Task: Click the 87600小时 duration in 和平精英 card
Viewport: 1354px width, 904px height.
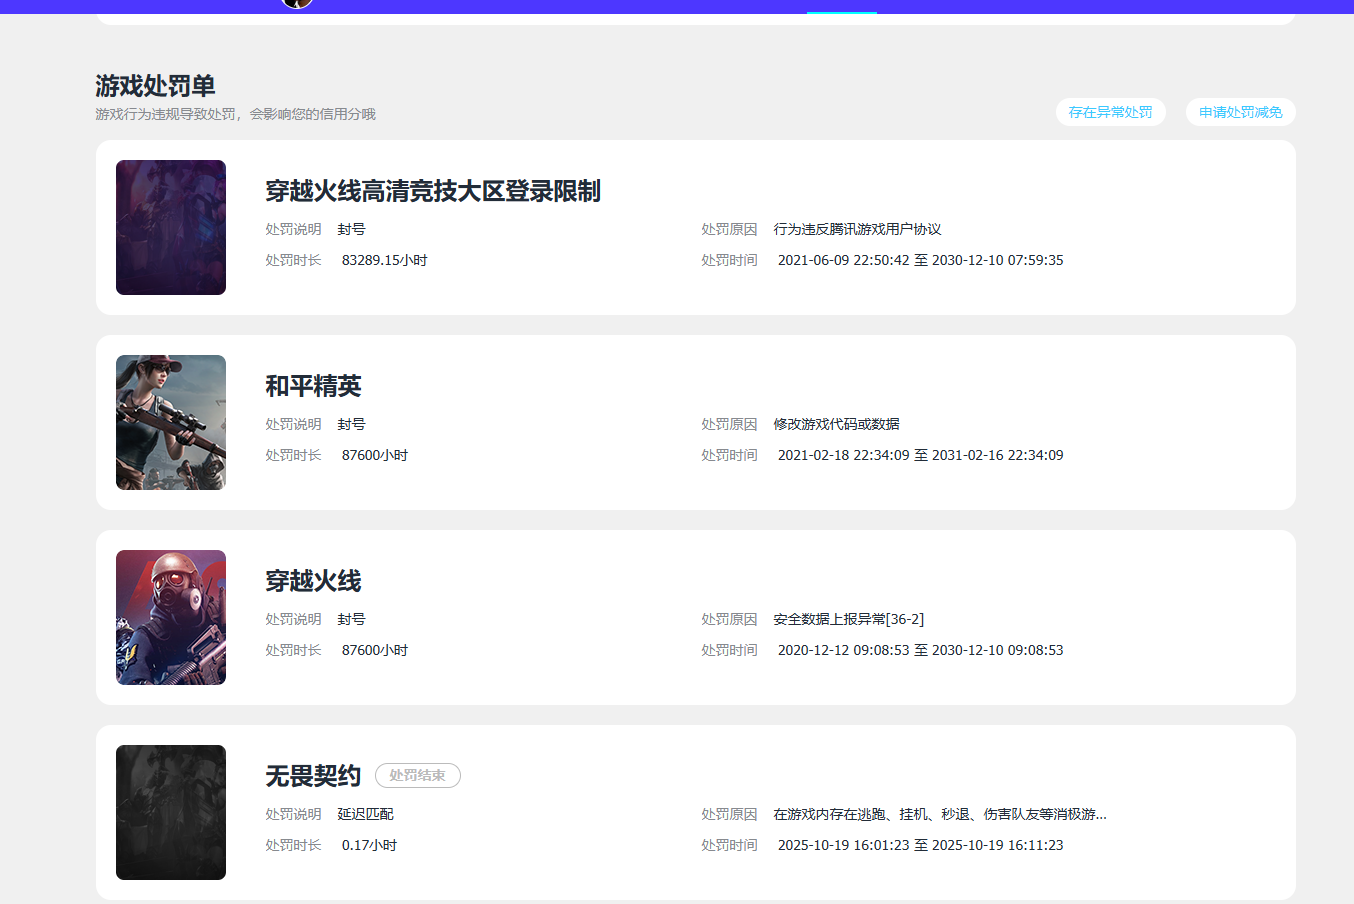Action: 375,455
